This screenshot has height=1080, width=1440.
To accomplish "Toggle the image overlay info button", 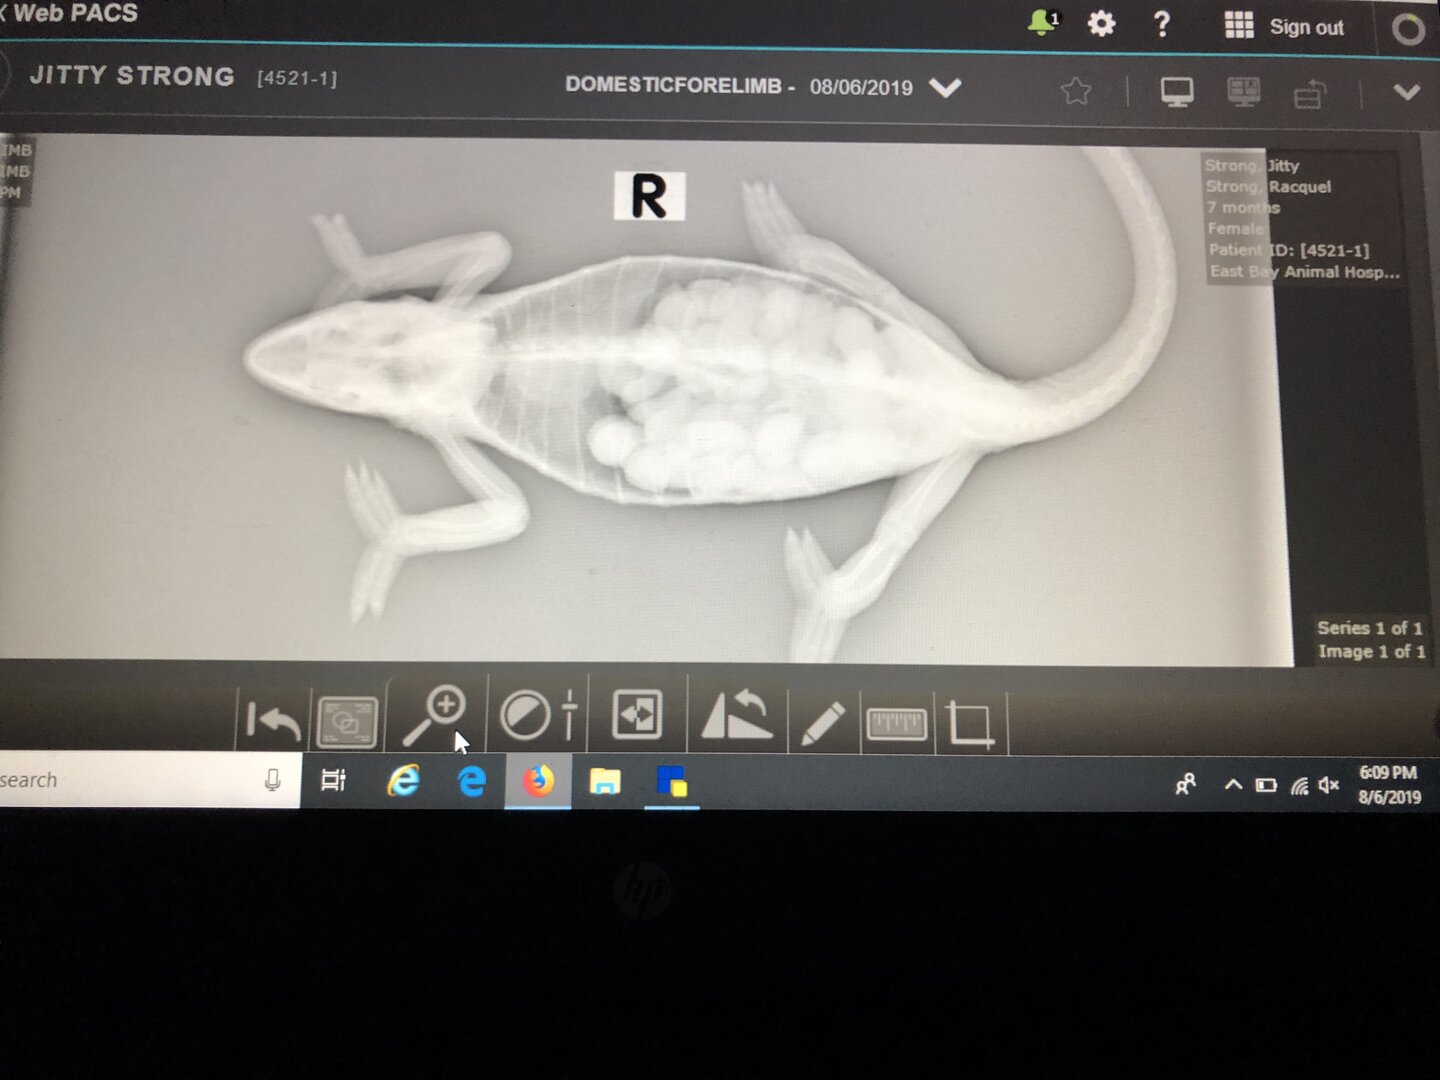I will tap(346, 721).
